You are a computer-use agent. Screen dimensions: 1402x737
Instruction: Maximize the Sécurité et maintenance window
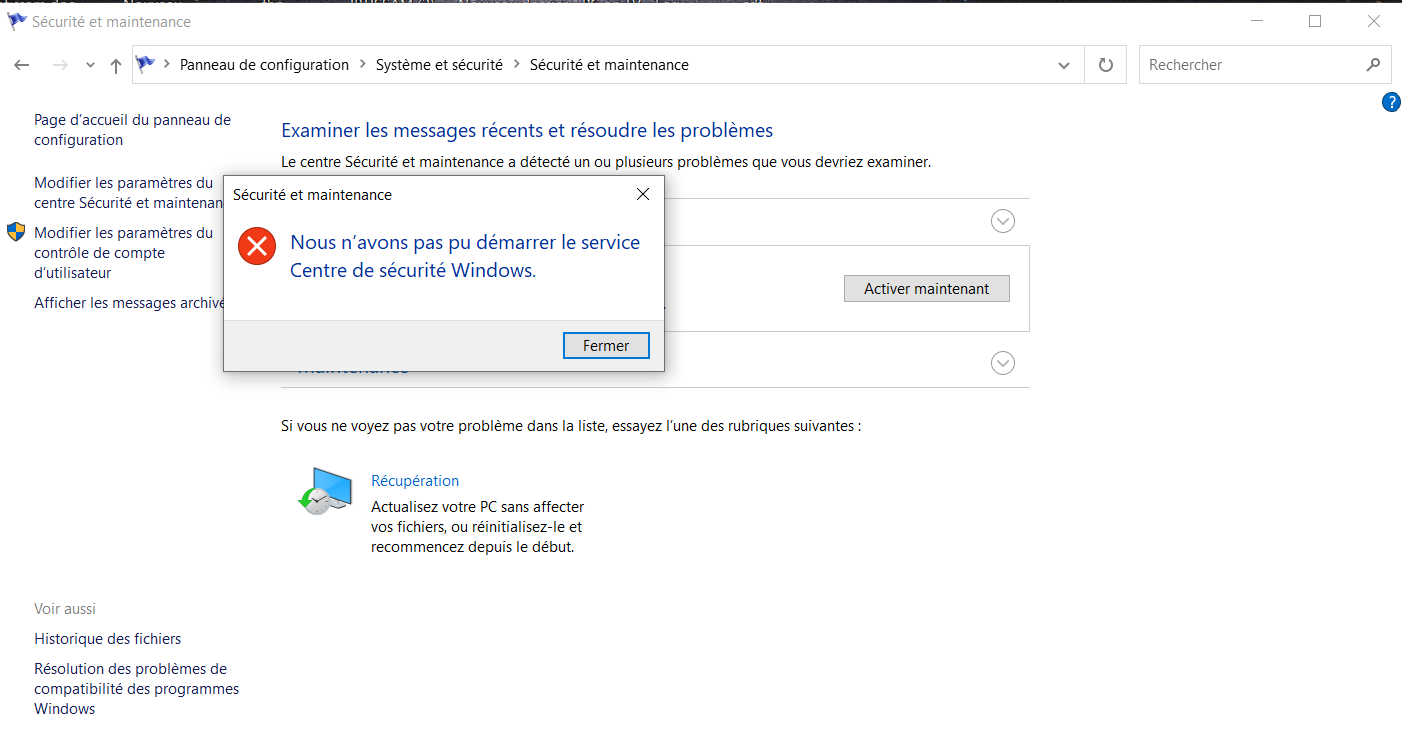(1315, 21)
